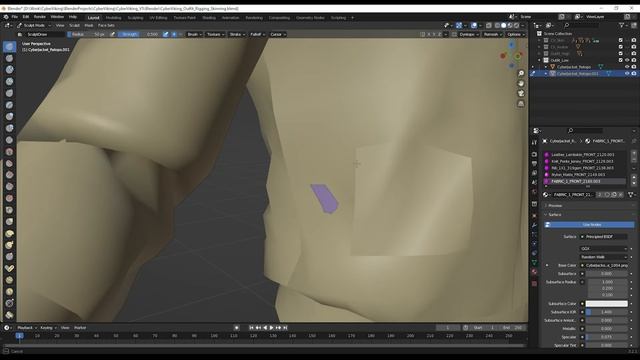The height and width of the screenshot is (360, 640).
Task: Switch to the Shading workspace tab
Action: pos(209,18)
